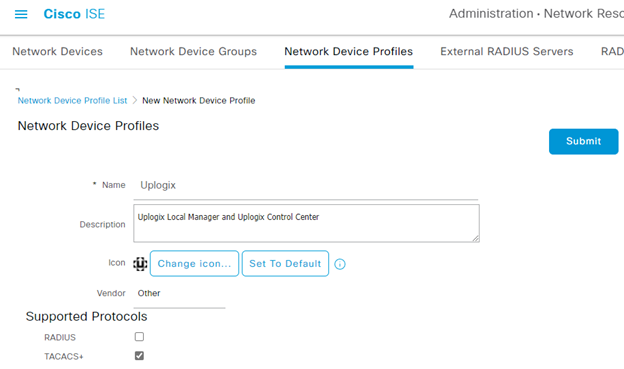Uncheck the TACACS+ protocol checkbox
The image size is (624, 369).
(139, 355)
